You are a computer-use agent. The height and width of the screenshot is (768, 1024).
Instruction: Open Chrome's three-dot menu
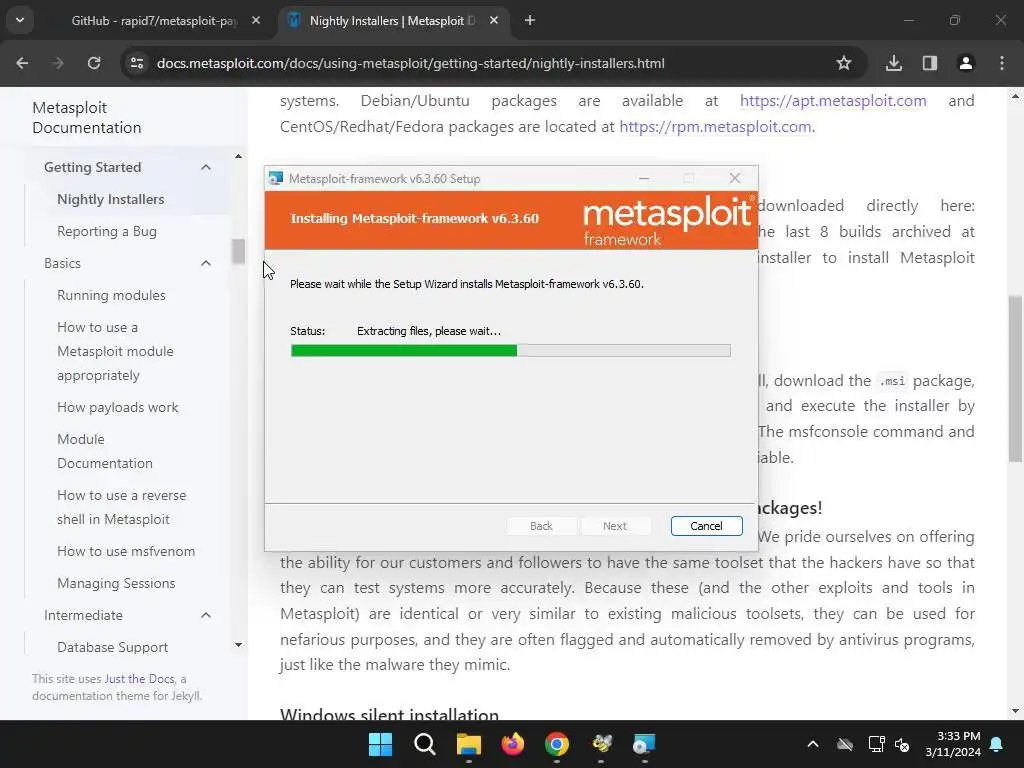1002,63
